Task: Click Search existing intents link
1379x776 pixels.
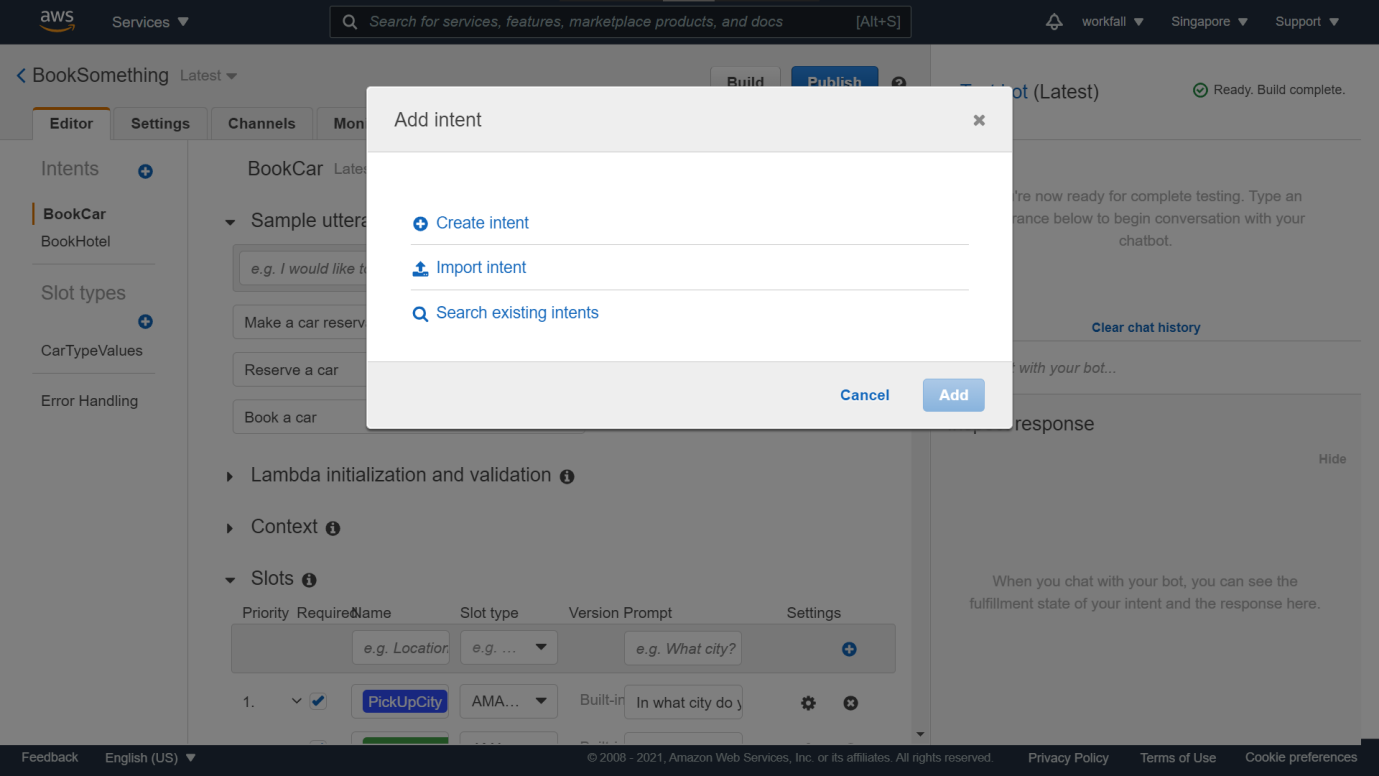Action: pyautogui.click(x=517, y=313)
